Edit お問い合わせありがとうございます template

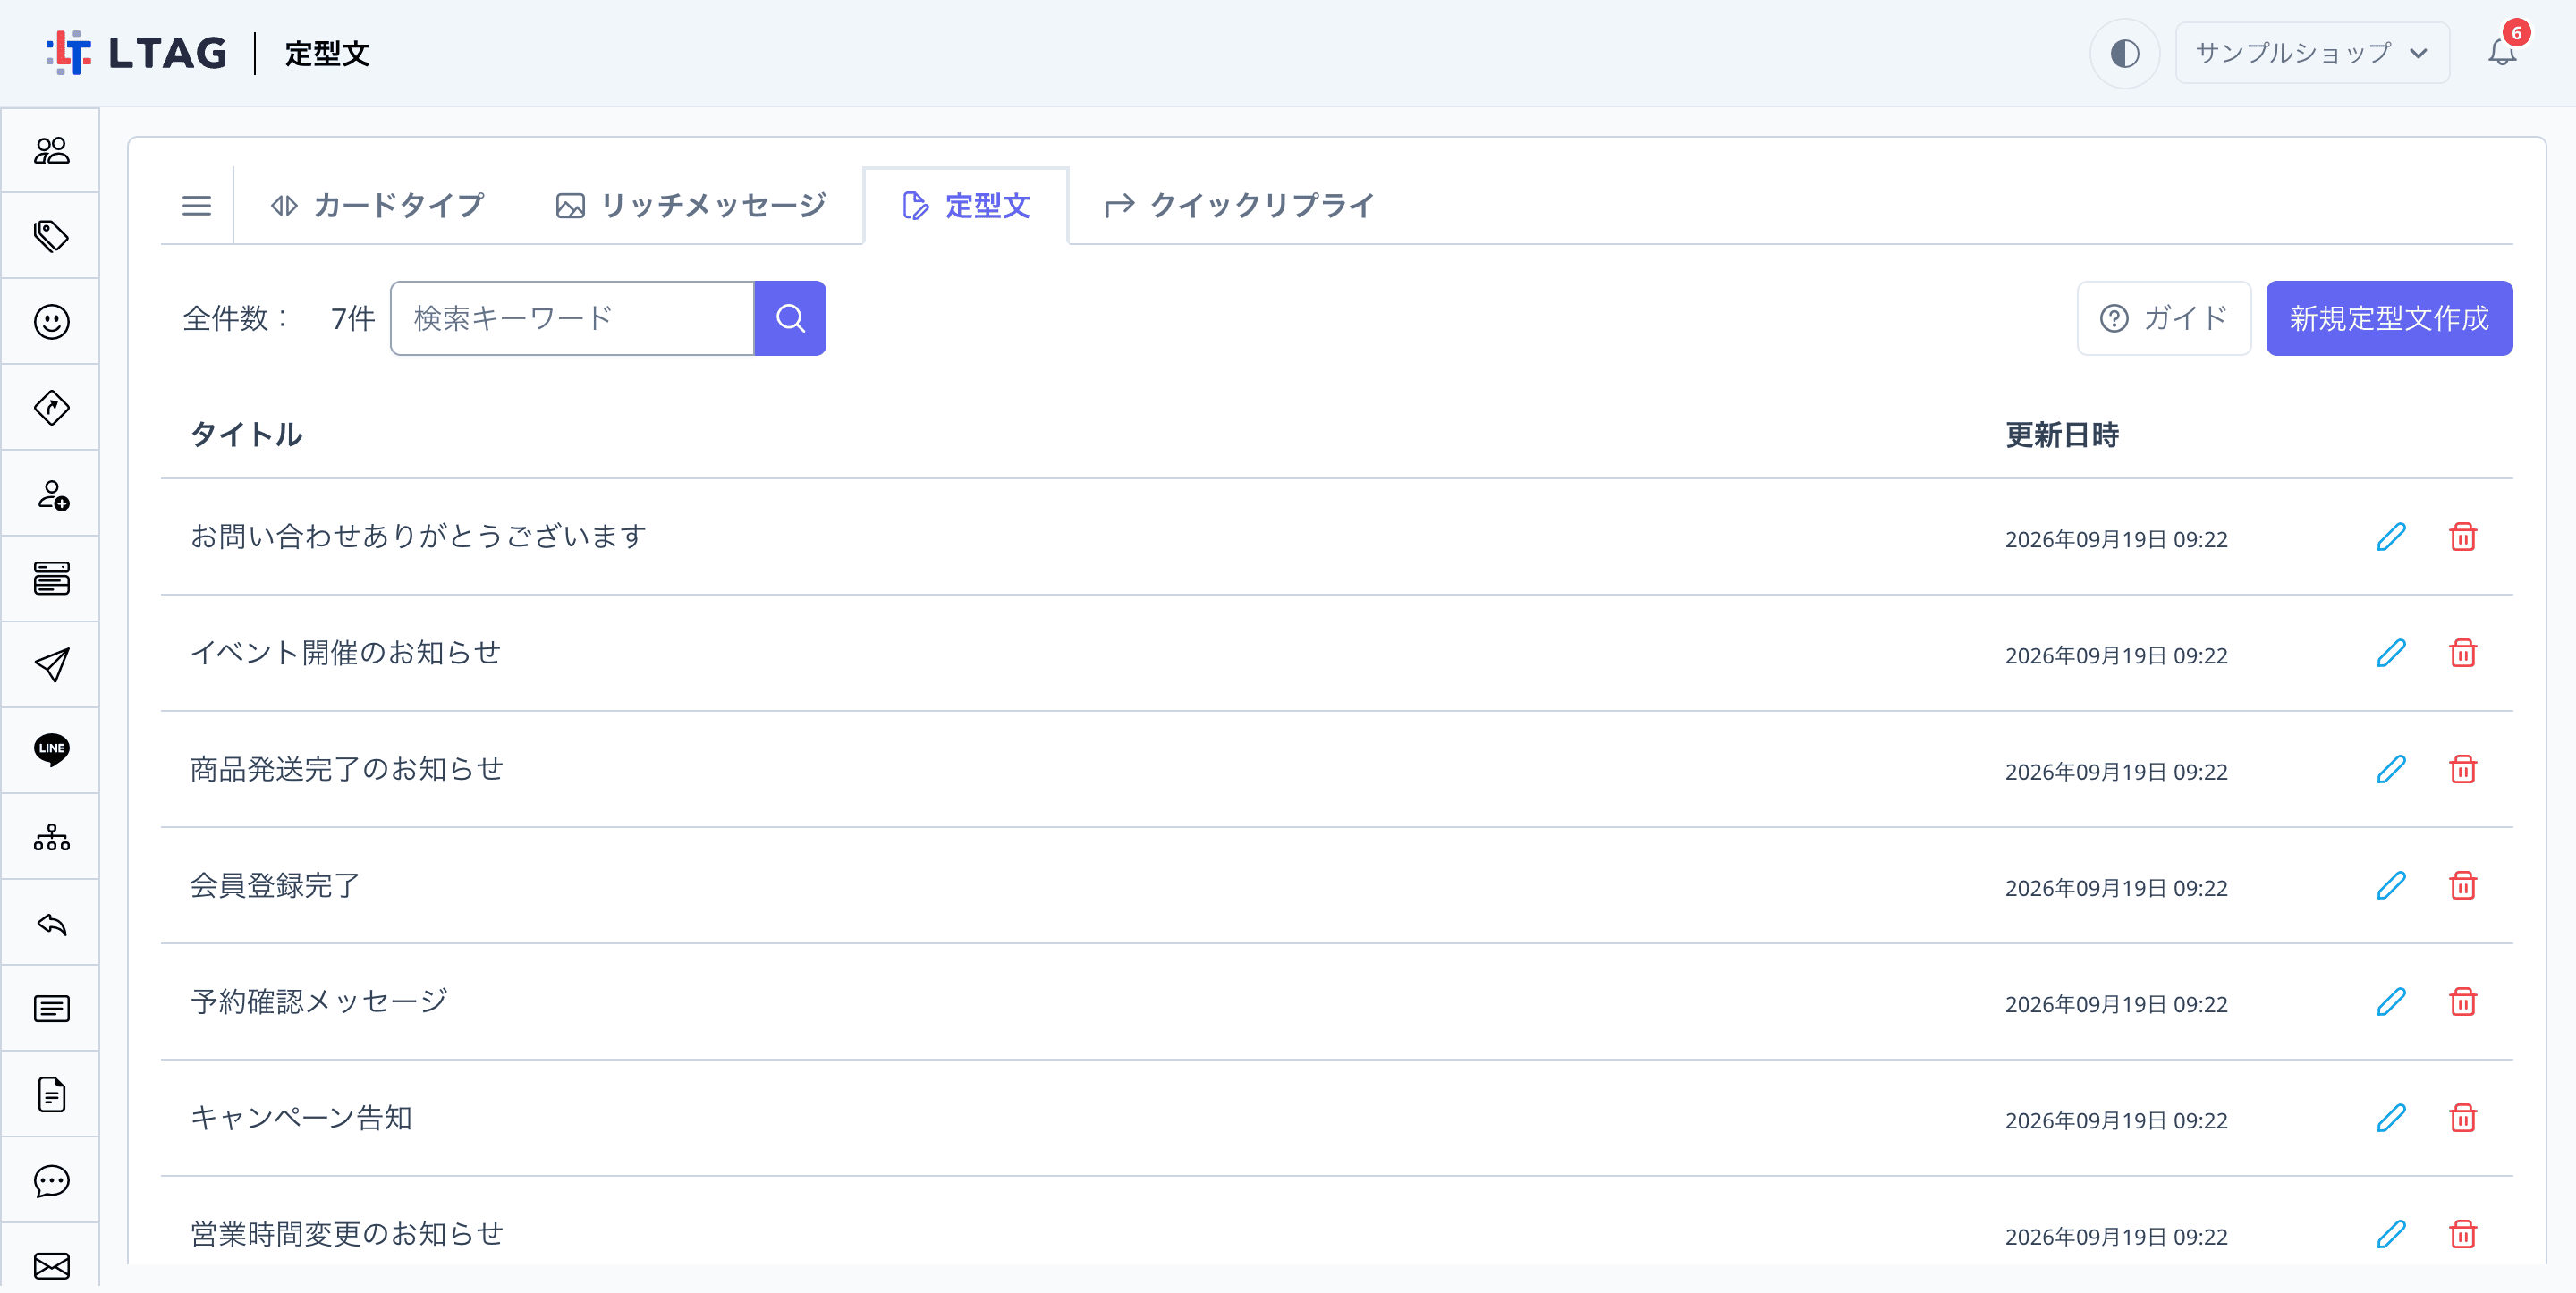pos(2391,537)
